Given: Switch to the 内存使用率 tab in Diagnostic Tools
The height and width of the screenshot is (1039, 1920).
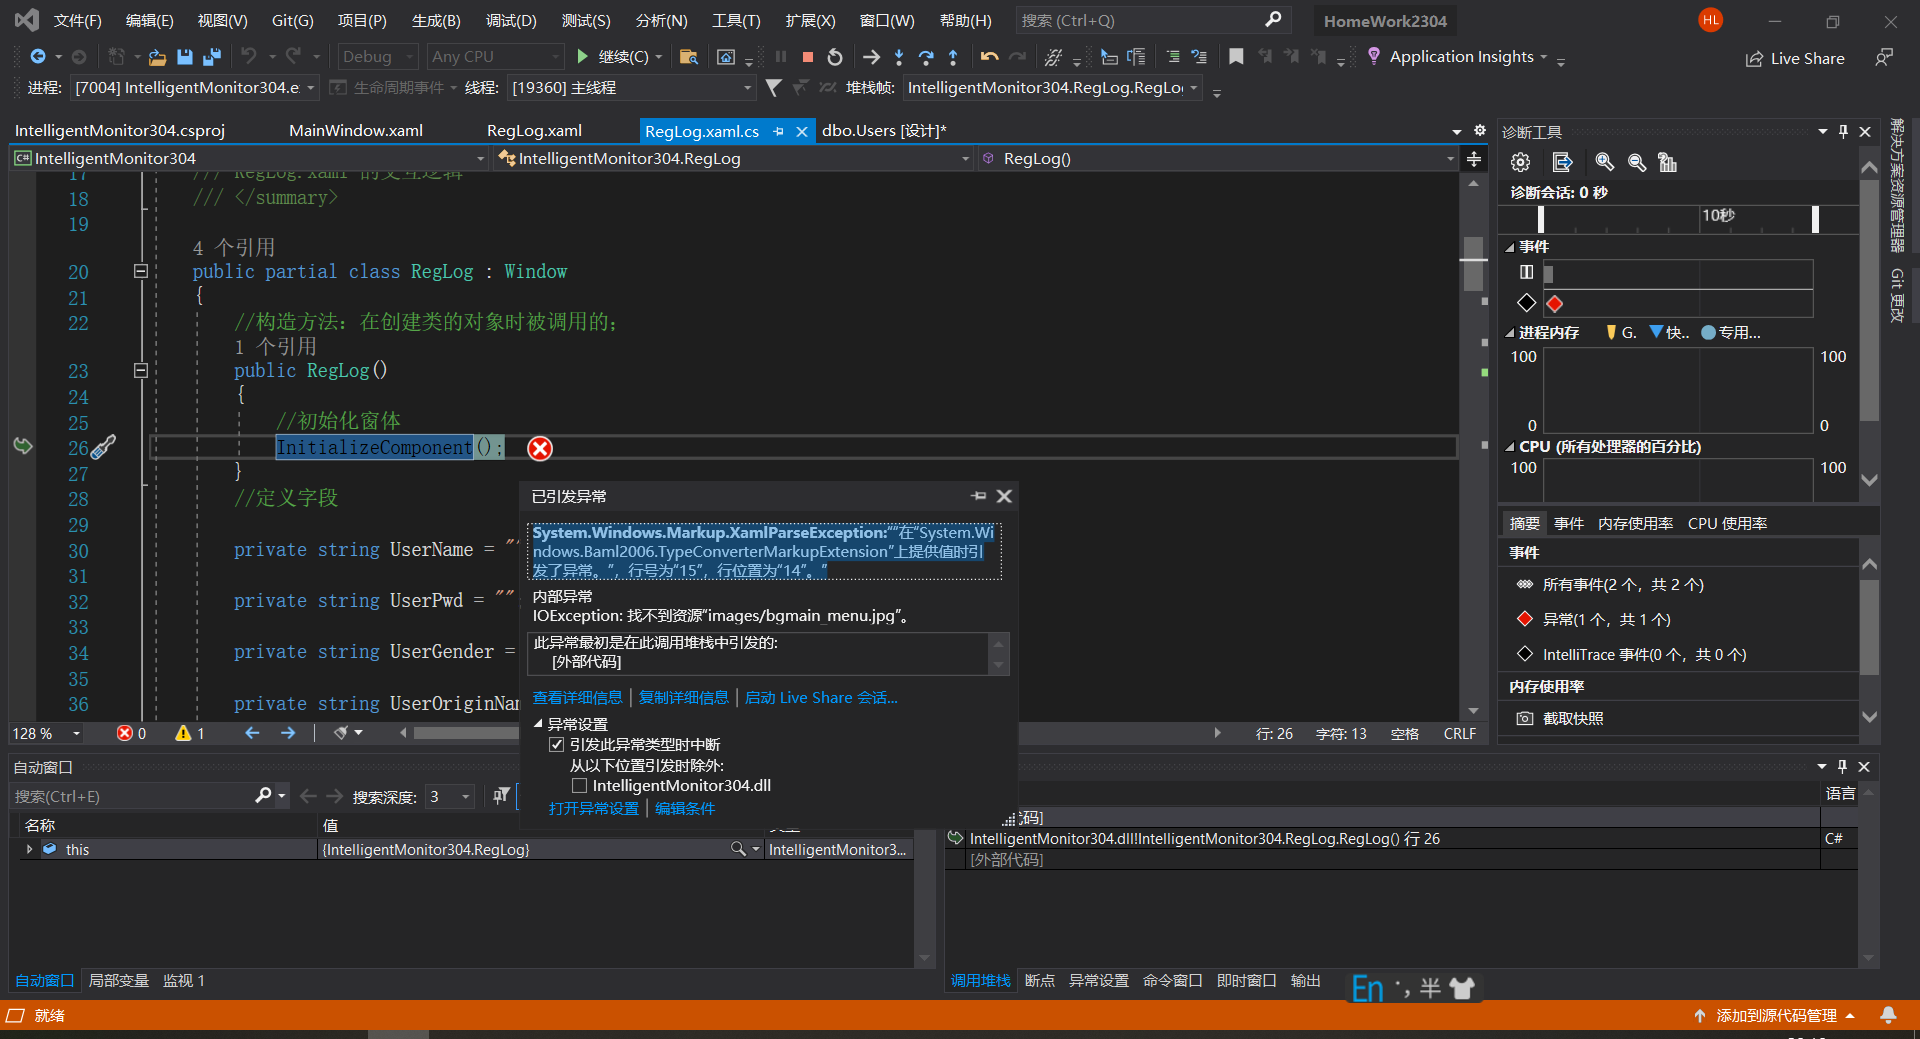Looking at the screenshot, I should pos(1635,524).
